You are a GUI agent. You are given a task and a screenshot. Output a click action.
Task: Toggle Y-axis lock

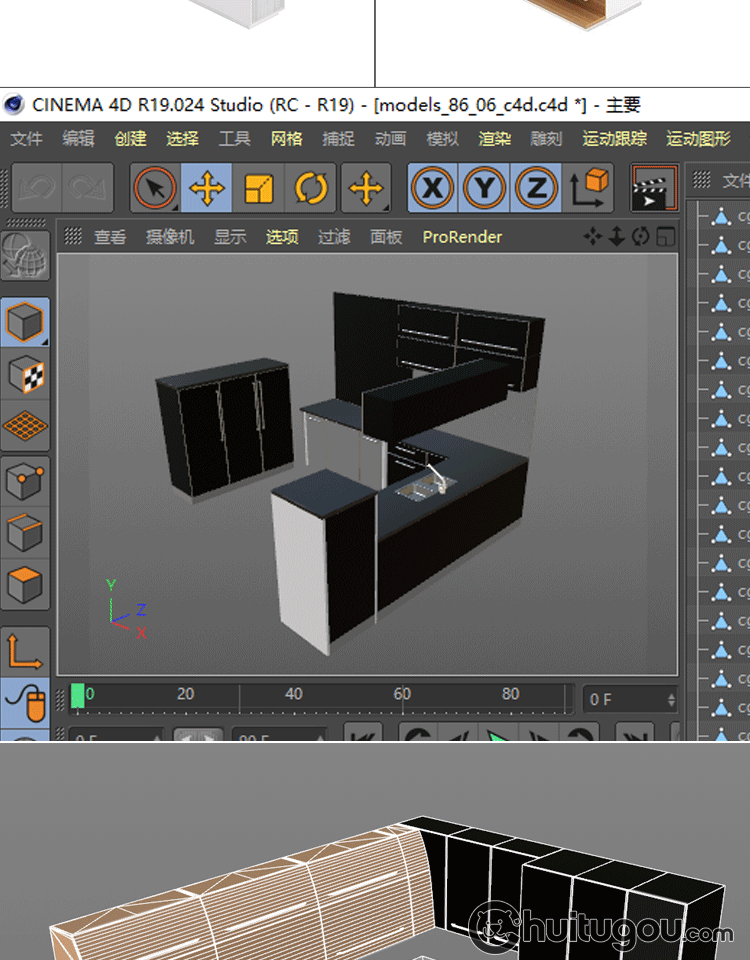484,188
